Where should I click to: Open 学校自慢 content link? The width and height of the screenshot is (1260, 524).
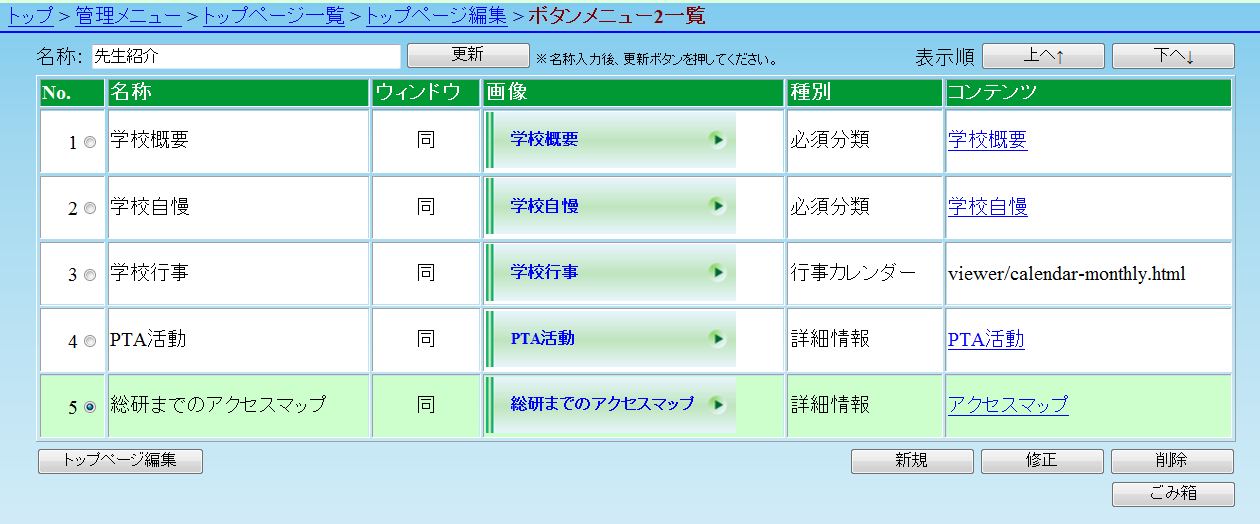click(x=987, y=206)
